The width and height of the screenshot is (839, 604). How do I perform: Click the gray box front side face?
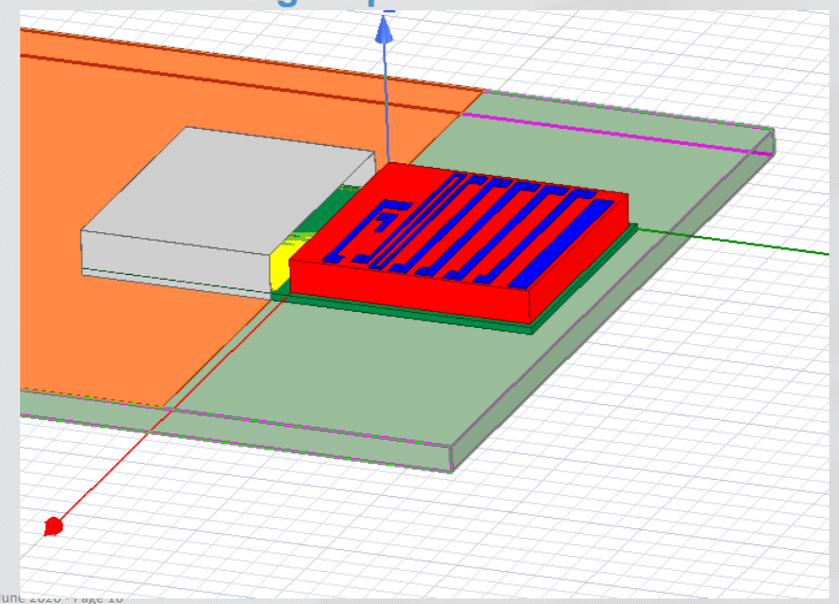(175, 250)
